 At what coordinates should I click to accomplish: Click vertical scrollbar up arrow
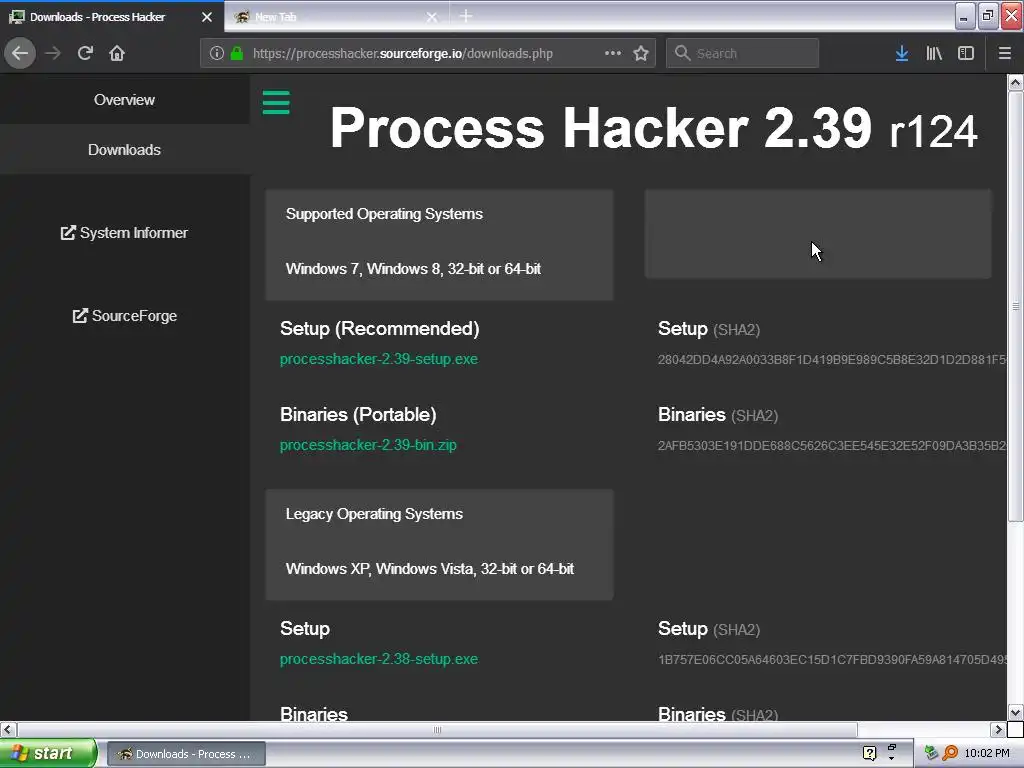[1015, 82]
